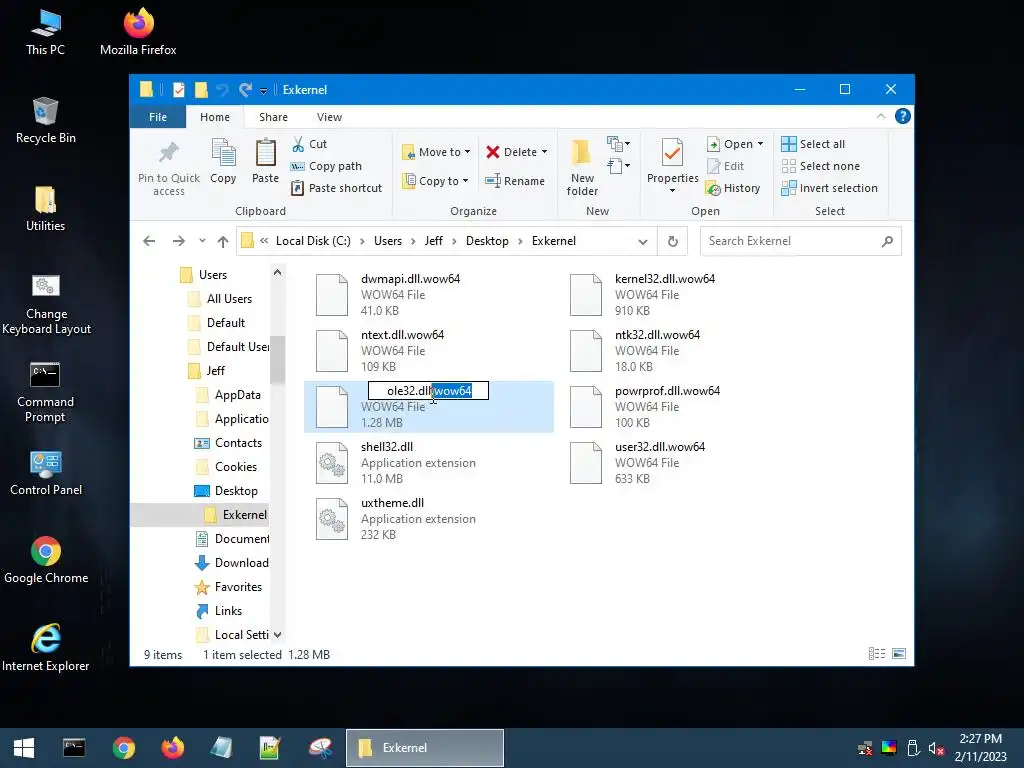The image size is (1024, 768).
Task: Switch to the Home tab
Action: coord(215,117)
